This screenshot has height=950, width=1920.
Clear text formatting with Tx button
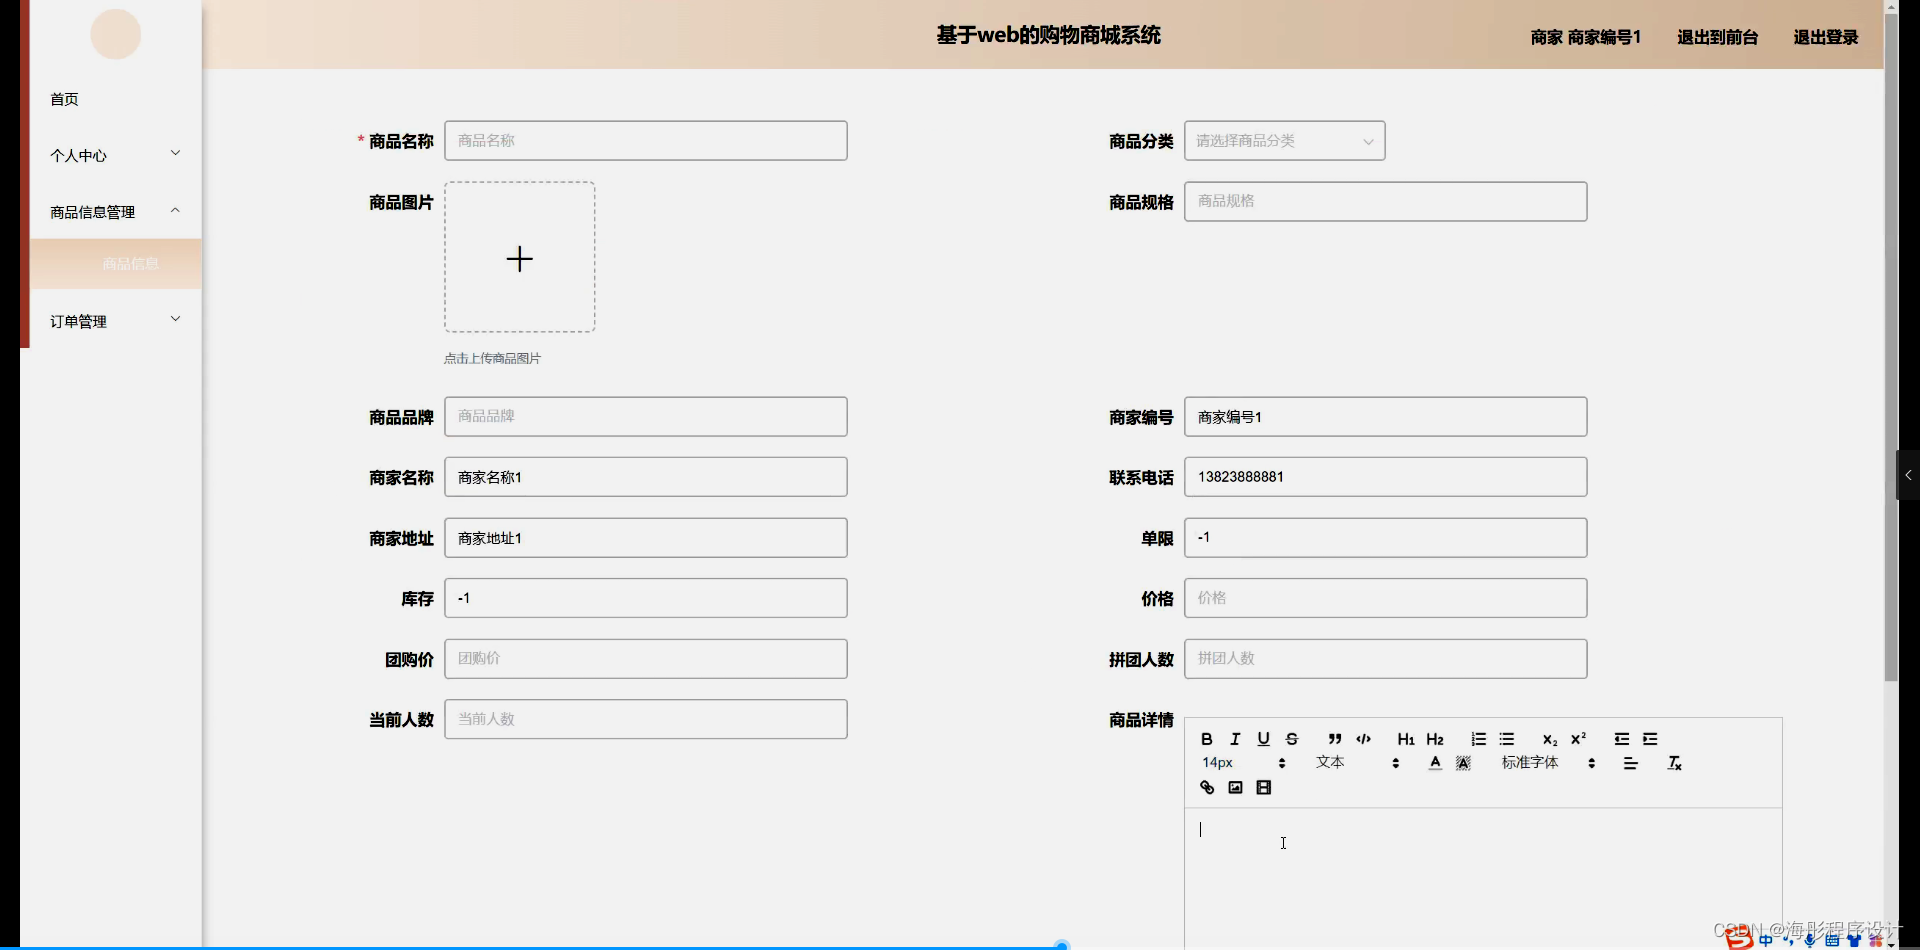1674,762
